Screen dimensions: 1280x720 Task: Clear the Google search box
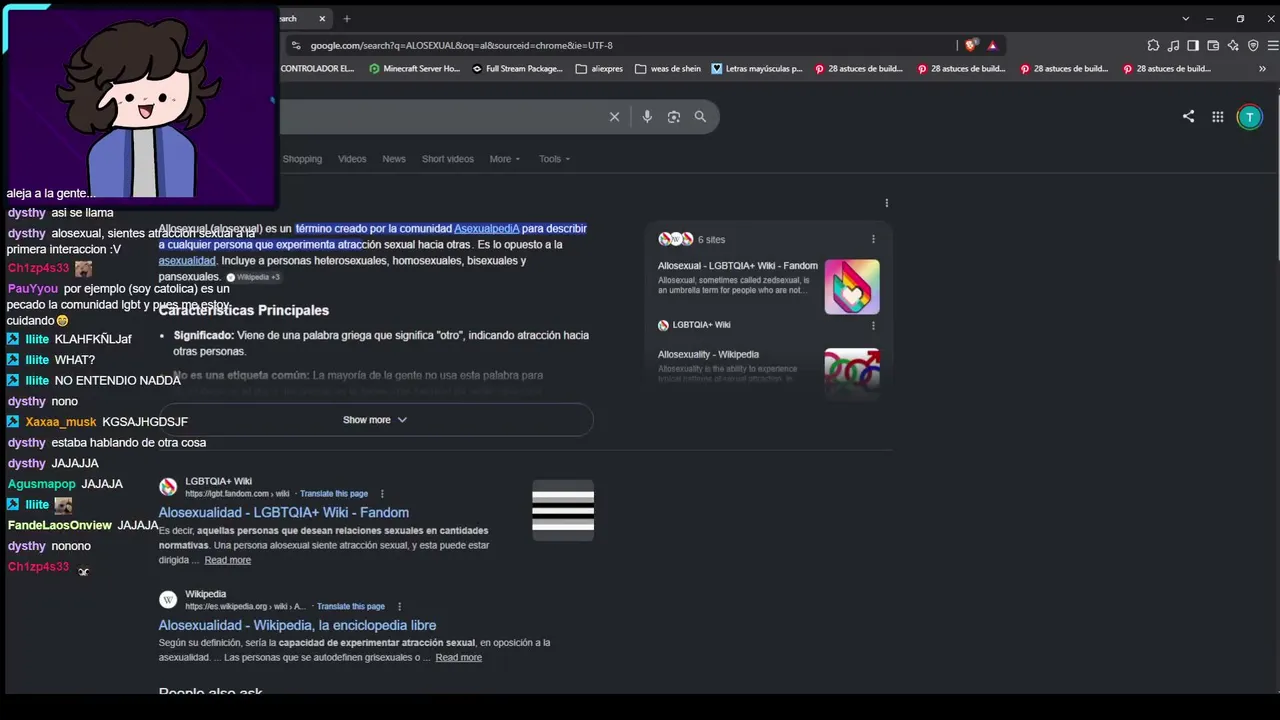615,117
